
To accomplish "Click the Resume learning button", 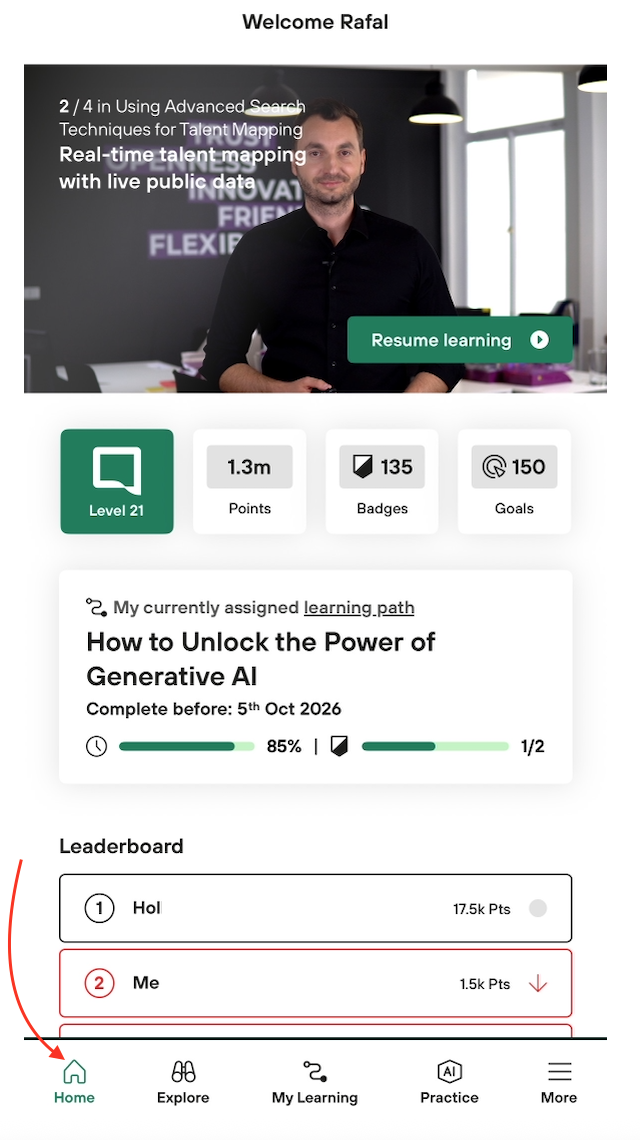I will point(460,340).
